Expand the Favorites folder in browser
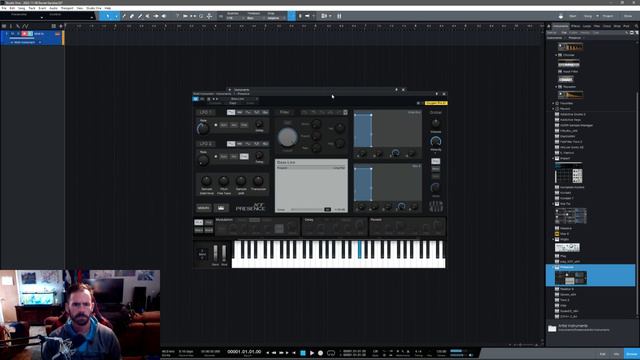 pos(553,103)
